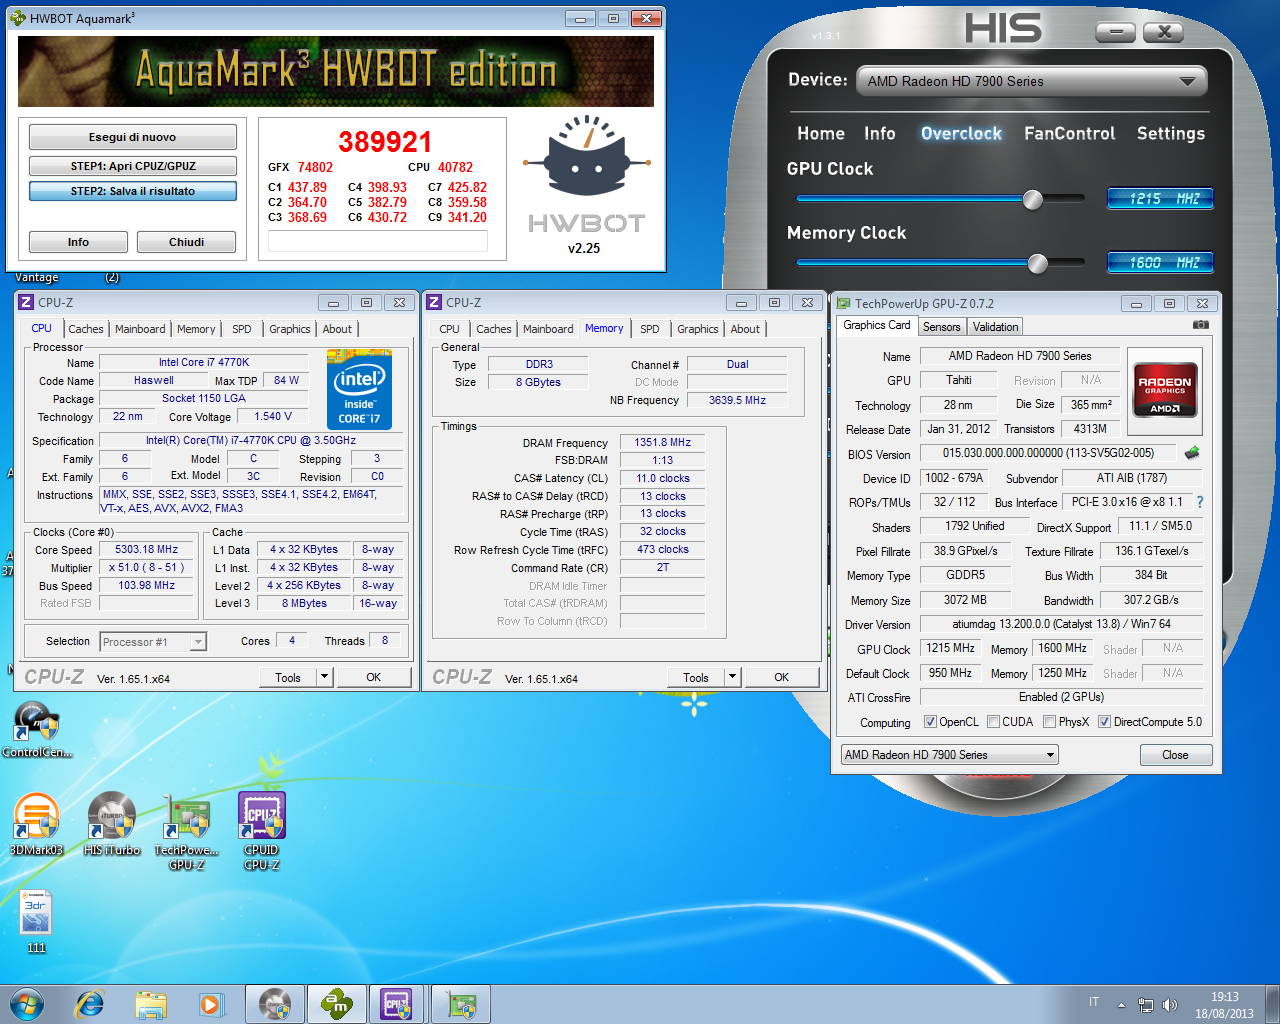This screenshot has width=1280, height=1024.
Task: Click the Windows Start orb
Action: [x=27, y=1004]
